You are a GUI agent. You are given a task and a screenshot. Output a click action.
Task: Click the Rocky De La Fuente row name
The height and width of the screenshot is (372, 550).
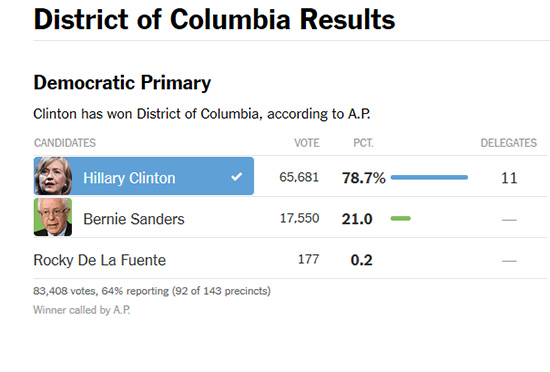100,260
